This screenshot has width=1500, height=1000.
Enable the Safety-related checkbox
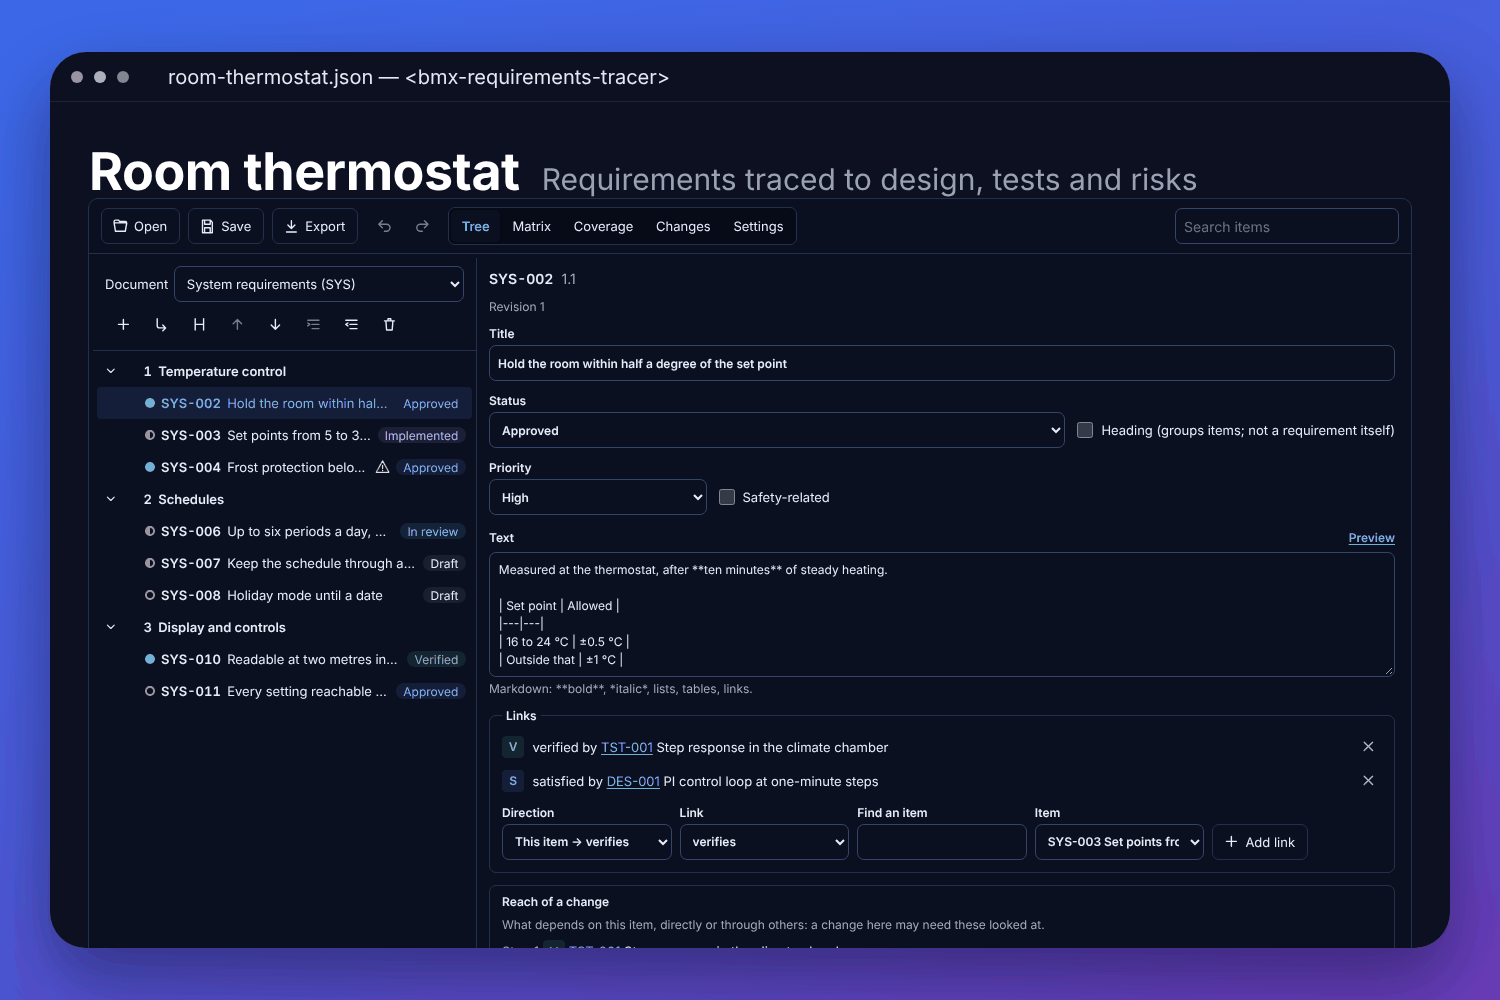point(727,497)
